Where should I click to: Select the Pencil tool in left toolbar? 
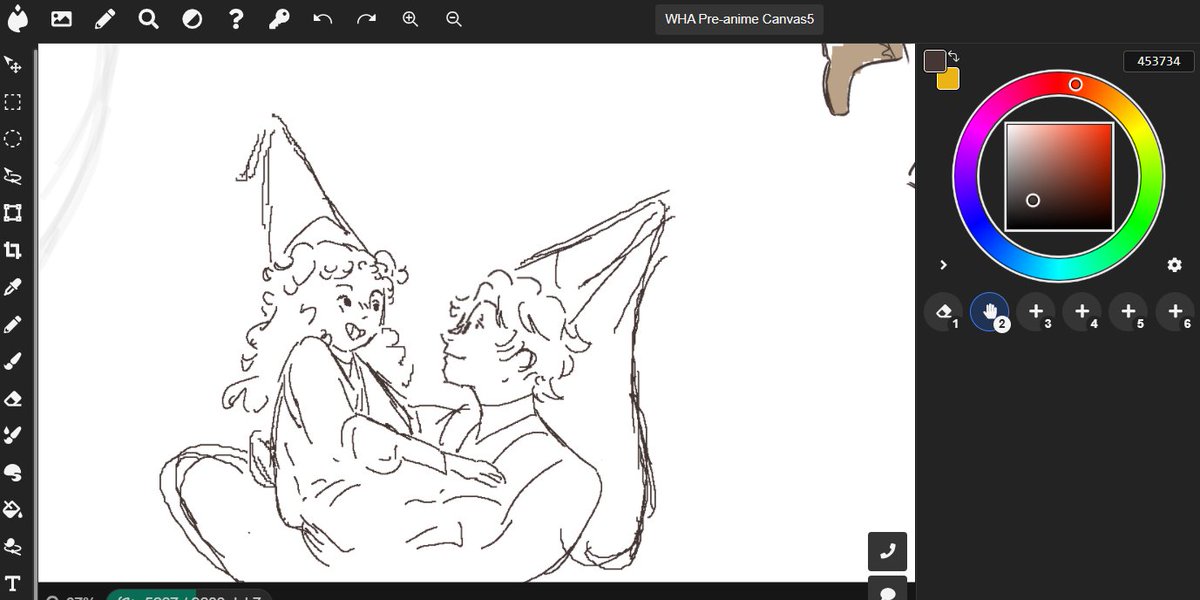(x=13, y=324)
